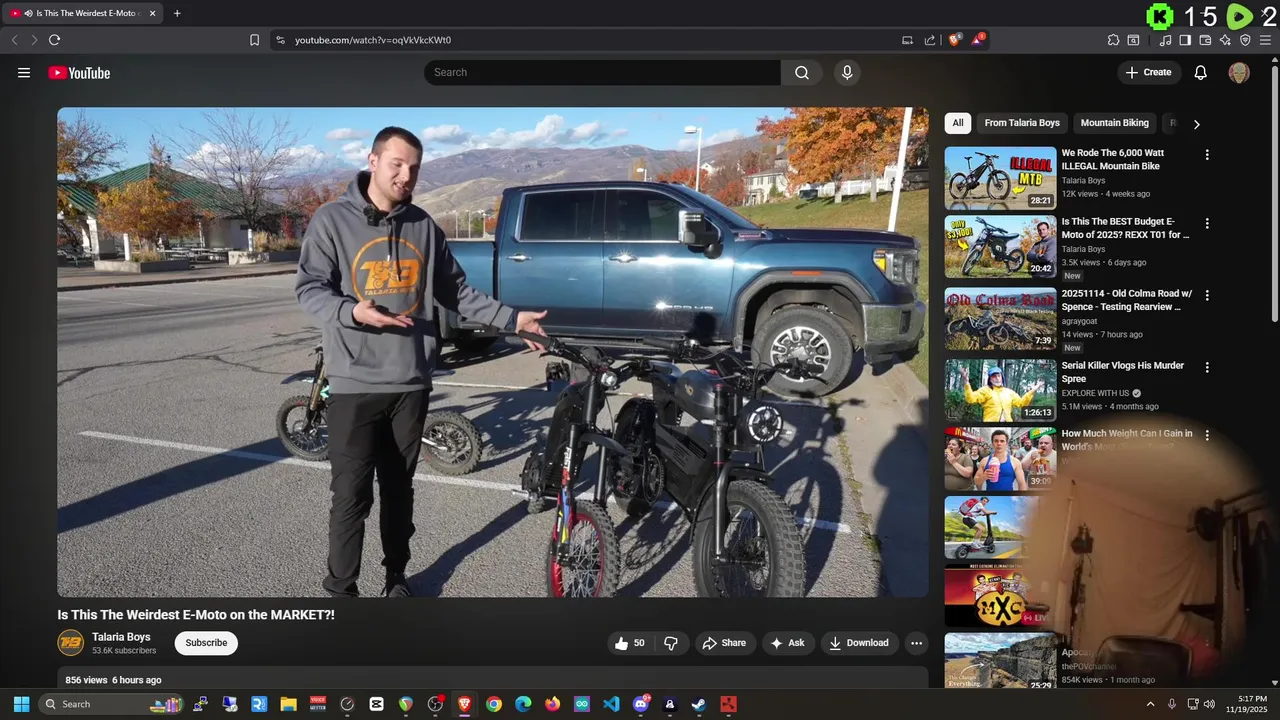1280x720 pixels.
Task: Open options for Serial Killer Vlogs video
Action: coord(1207,367)
